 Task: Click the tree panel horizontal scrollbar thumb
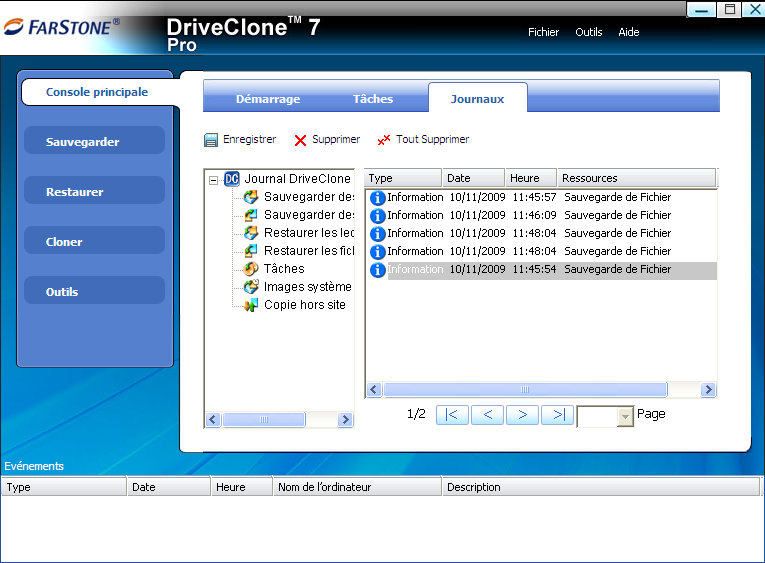pos(264,420)
